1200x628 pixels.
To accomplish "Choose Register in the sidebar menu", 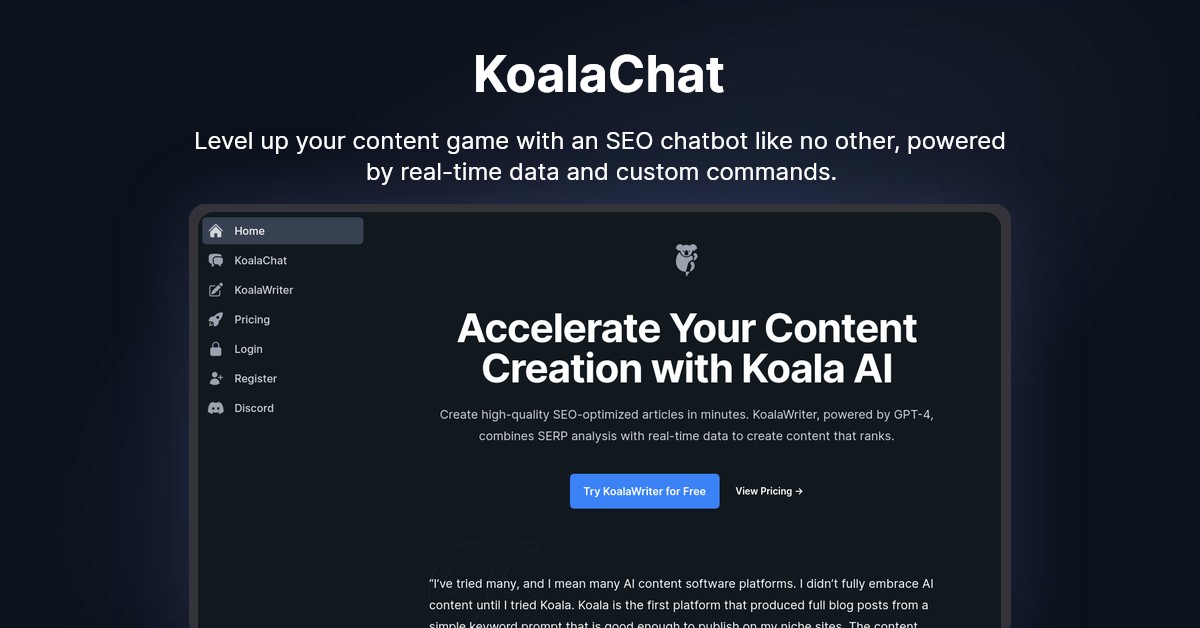I will (256, 379).
